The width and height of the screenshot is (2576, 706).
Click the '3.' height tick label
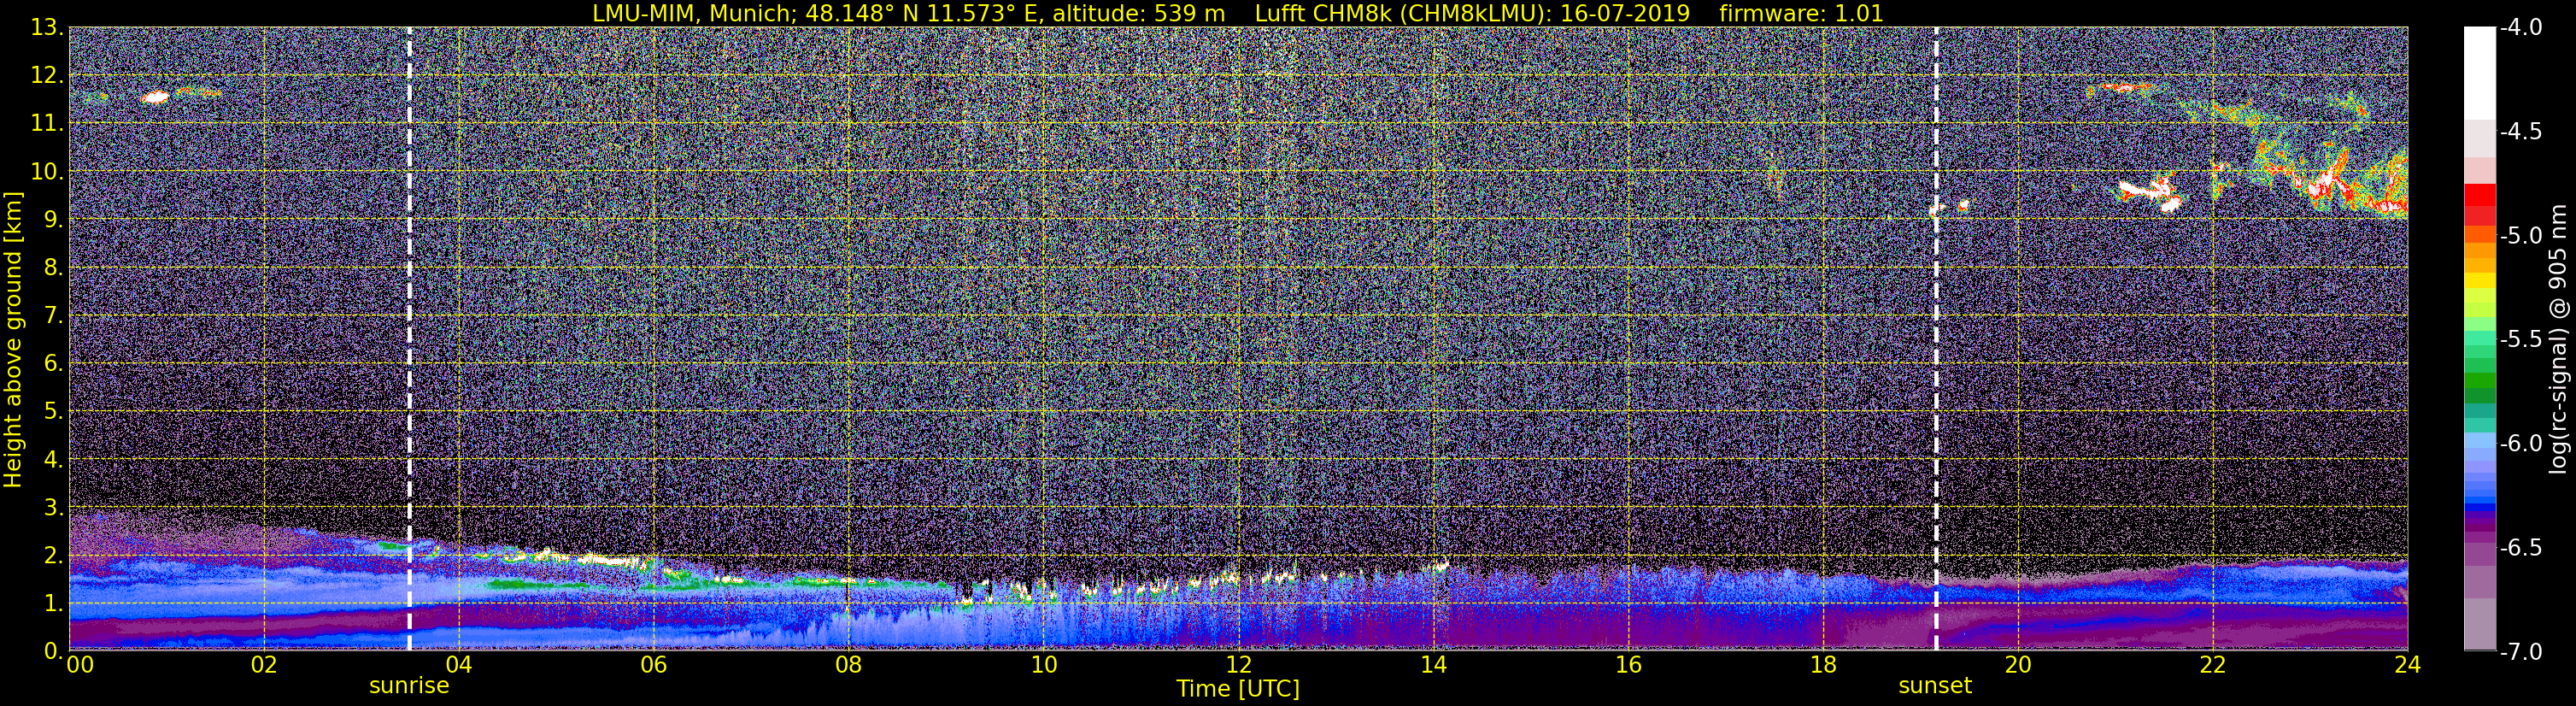(x=52, y=508)
